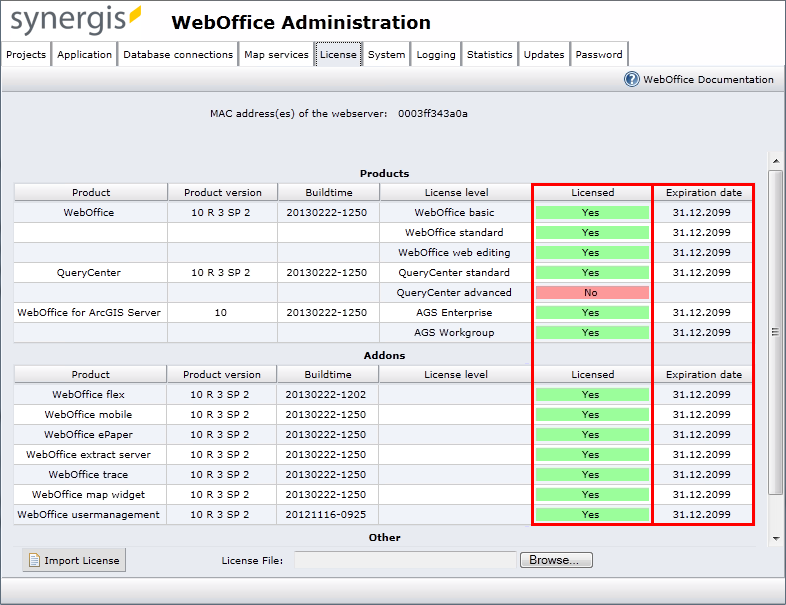Click the Addons table Buildtime header
Viewport: 786px width, 605px height.
pos(328,374)
